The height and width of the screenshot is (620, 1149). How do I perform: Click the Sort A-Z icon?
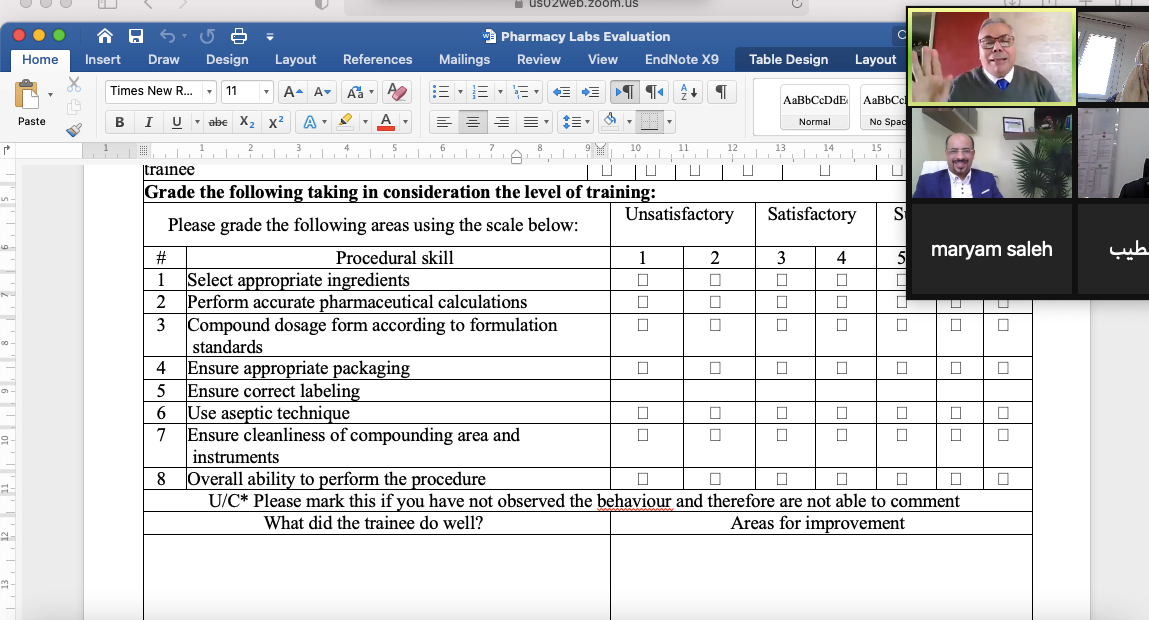[x=689, y=92]
